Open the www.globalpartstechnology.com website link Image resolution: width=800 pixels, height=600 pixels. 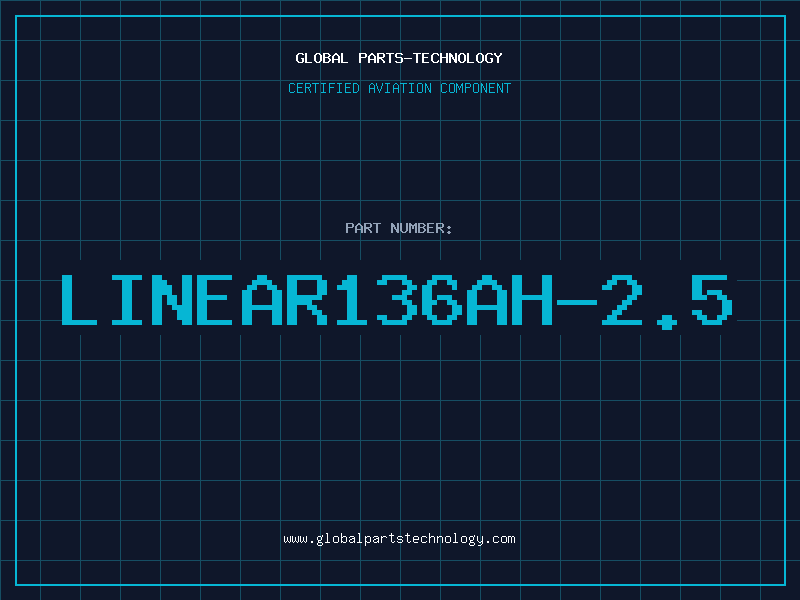[399, 539]
